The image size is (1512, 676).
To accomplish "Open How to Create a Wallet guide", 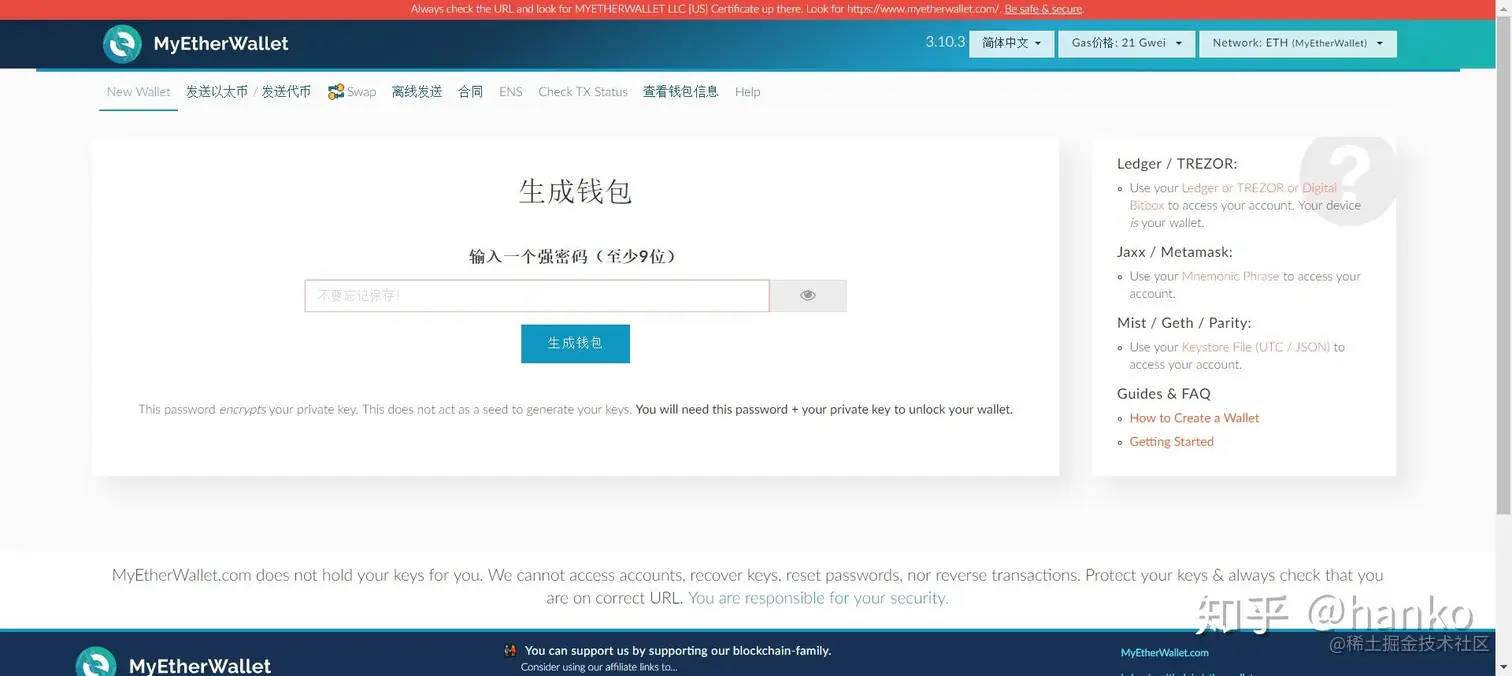I will [1194, 418].
